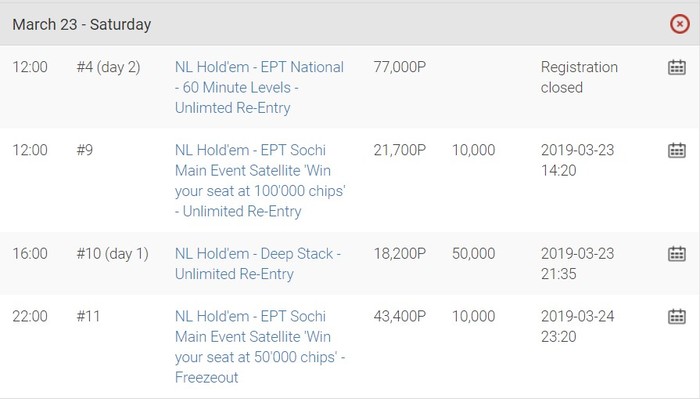Select the 43,400P buy-in amount
The image size is (700, 399).
point(400,316)
